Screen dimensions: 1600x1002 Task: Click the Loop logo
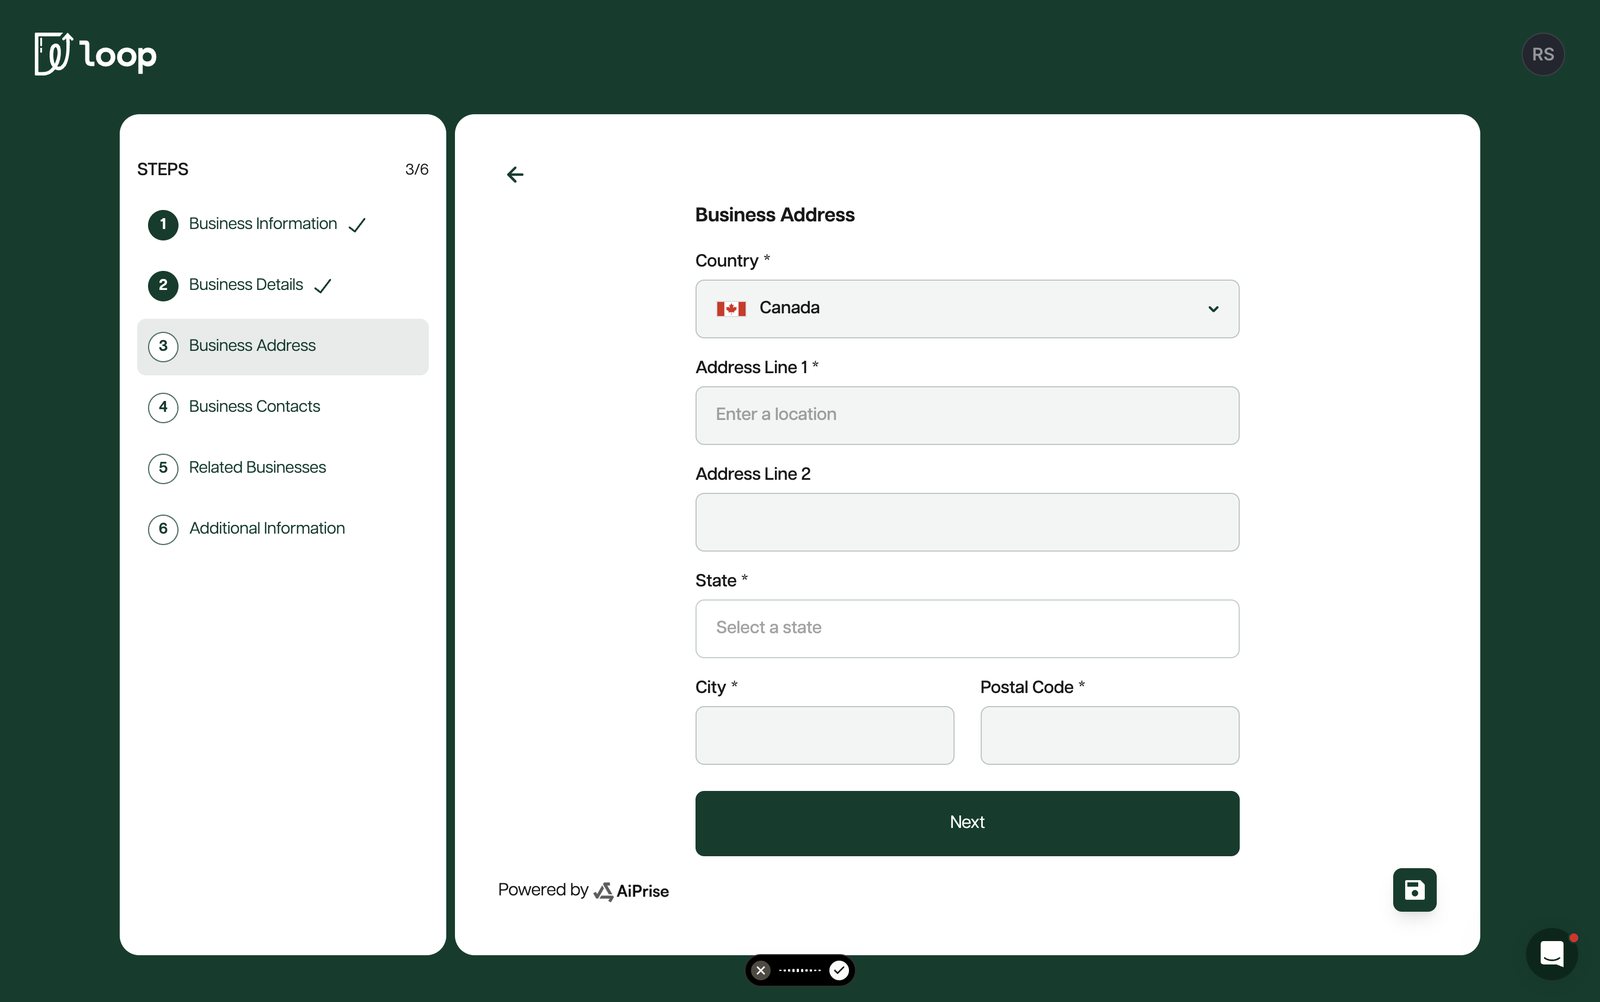coord(95,54)
